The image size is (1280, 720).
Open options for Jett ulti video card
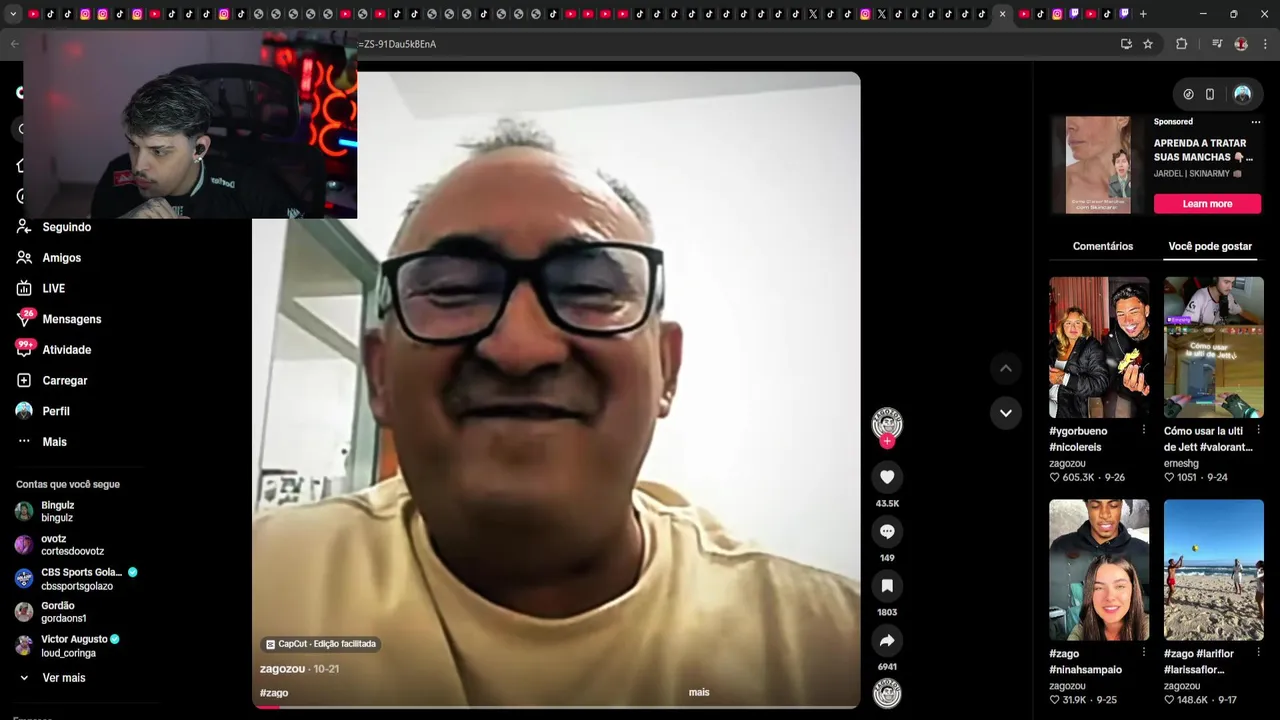(1258, 430)
